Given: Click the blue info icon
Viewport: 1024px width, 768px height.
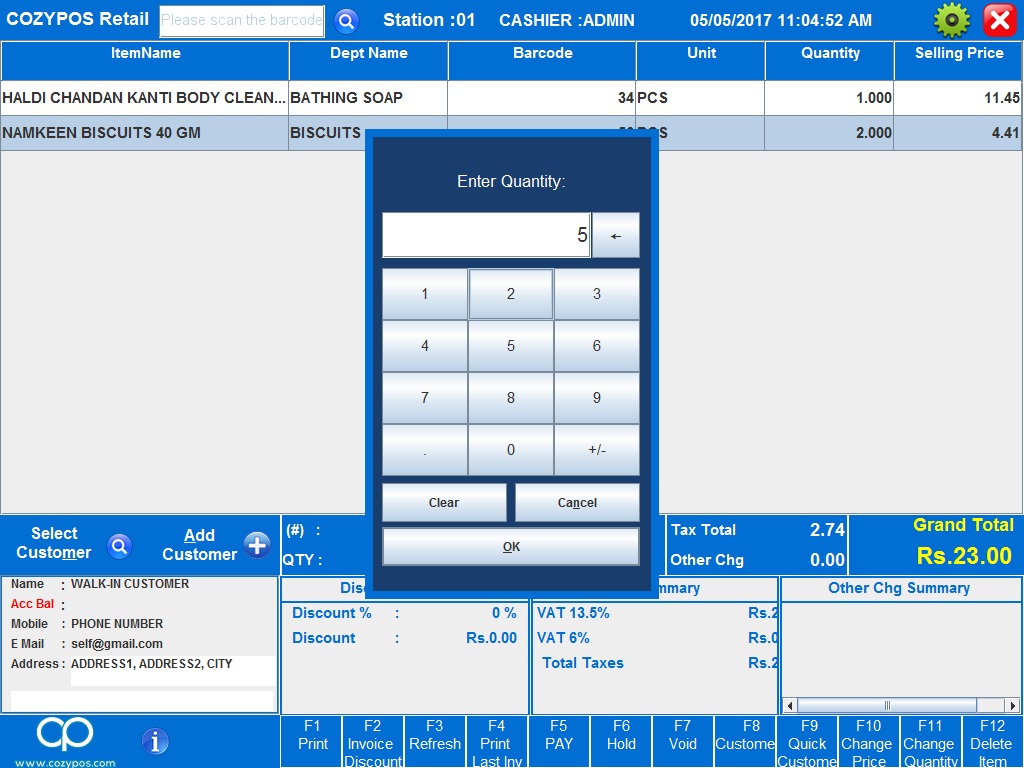Looking at the screenshot, I should [155, 741].
